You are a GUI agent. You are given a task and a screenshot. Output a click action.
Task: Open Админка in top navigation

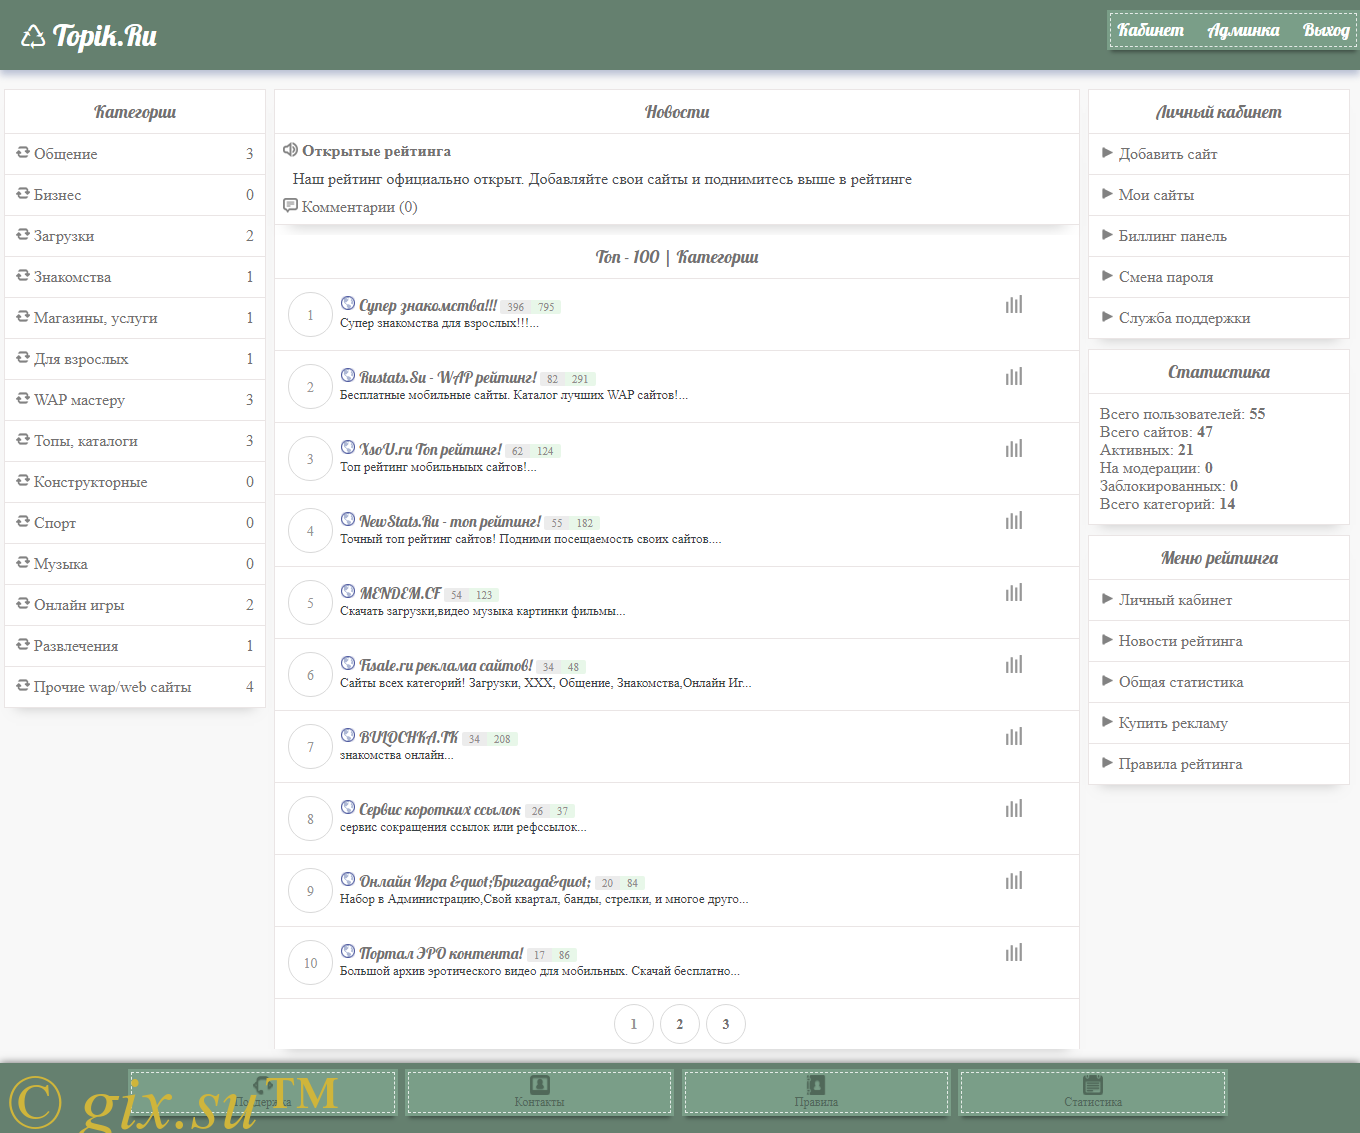click(x=1243, y=30)
